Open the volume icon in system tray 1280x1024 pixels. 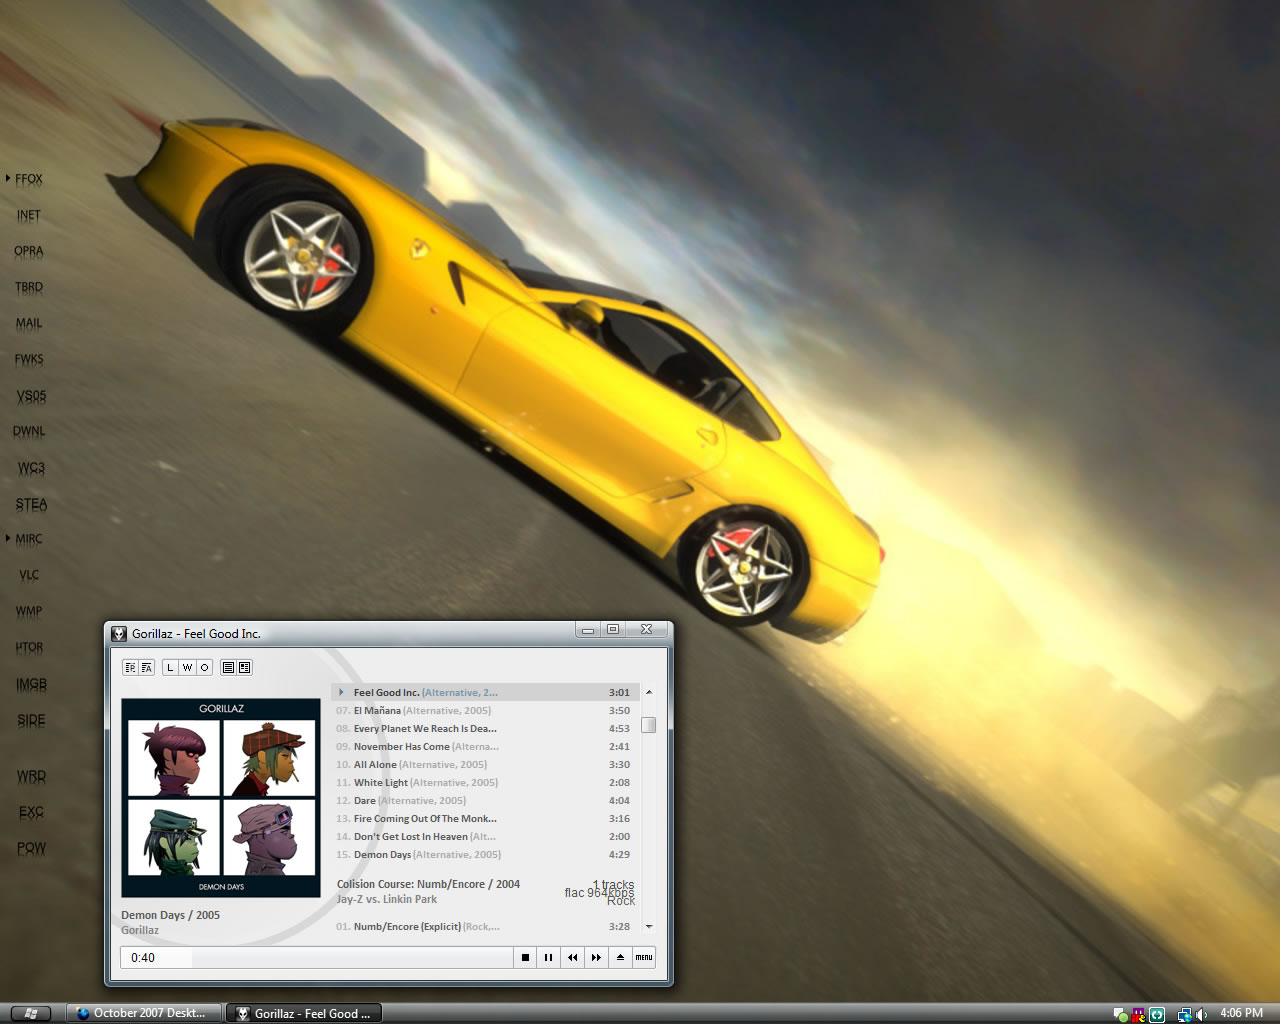[1201, 1014]
